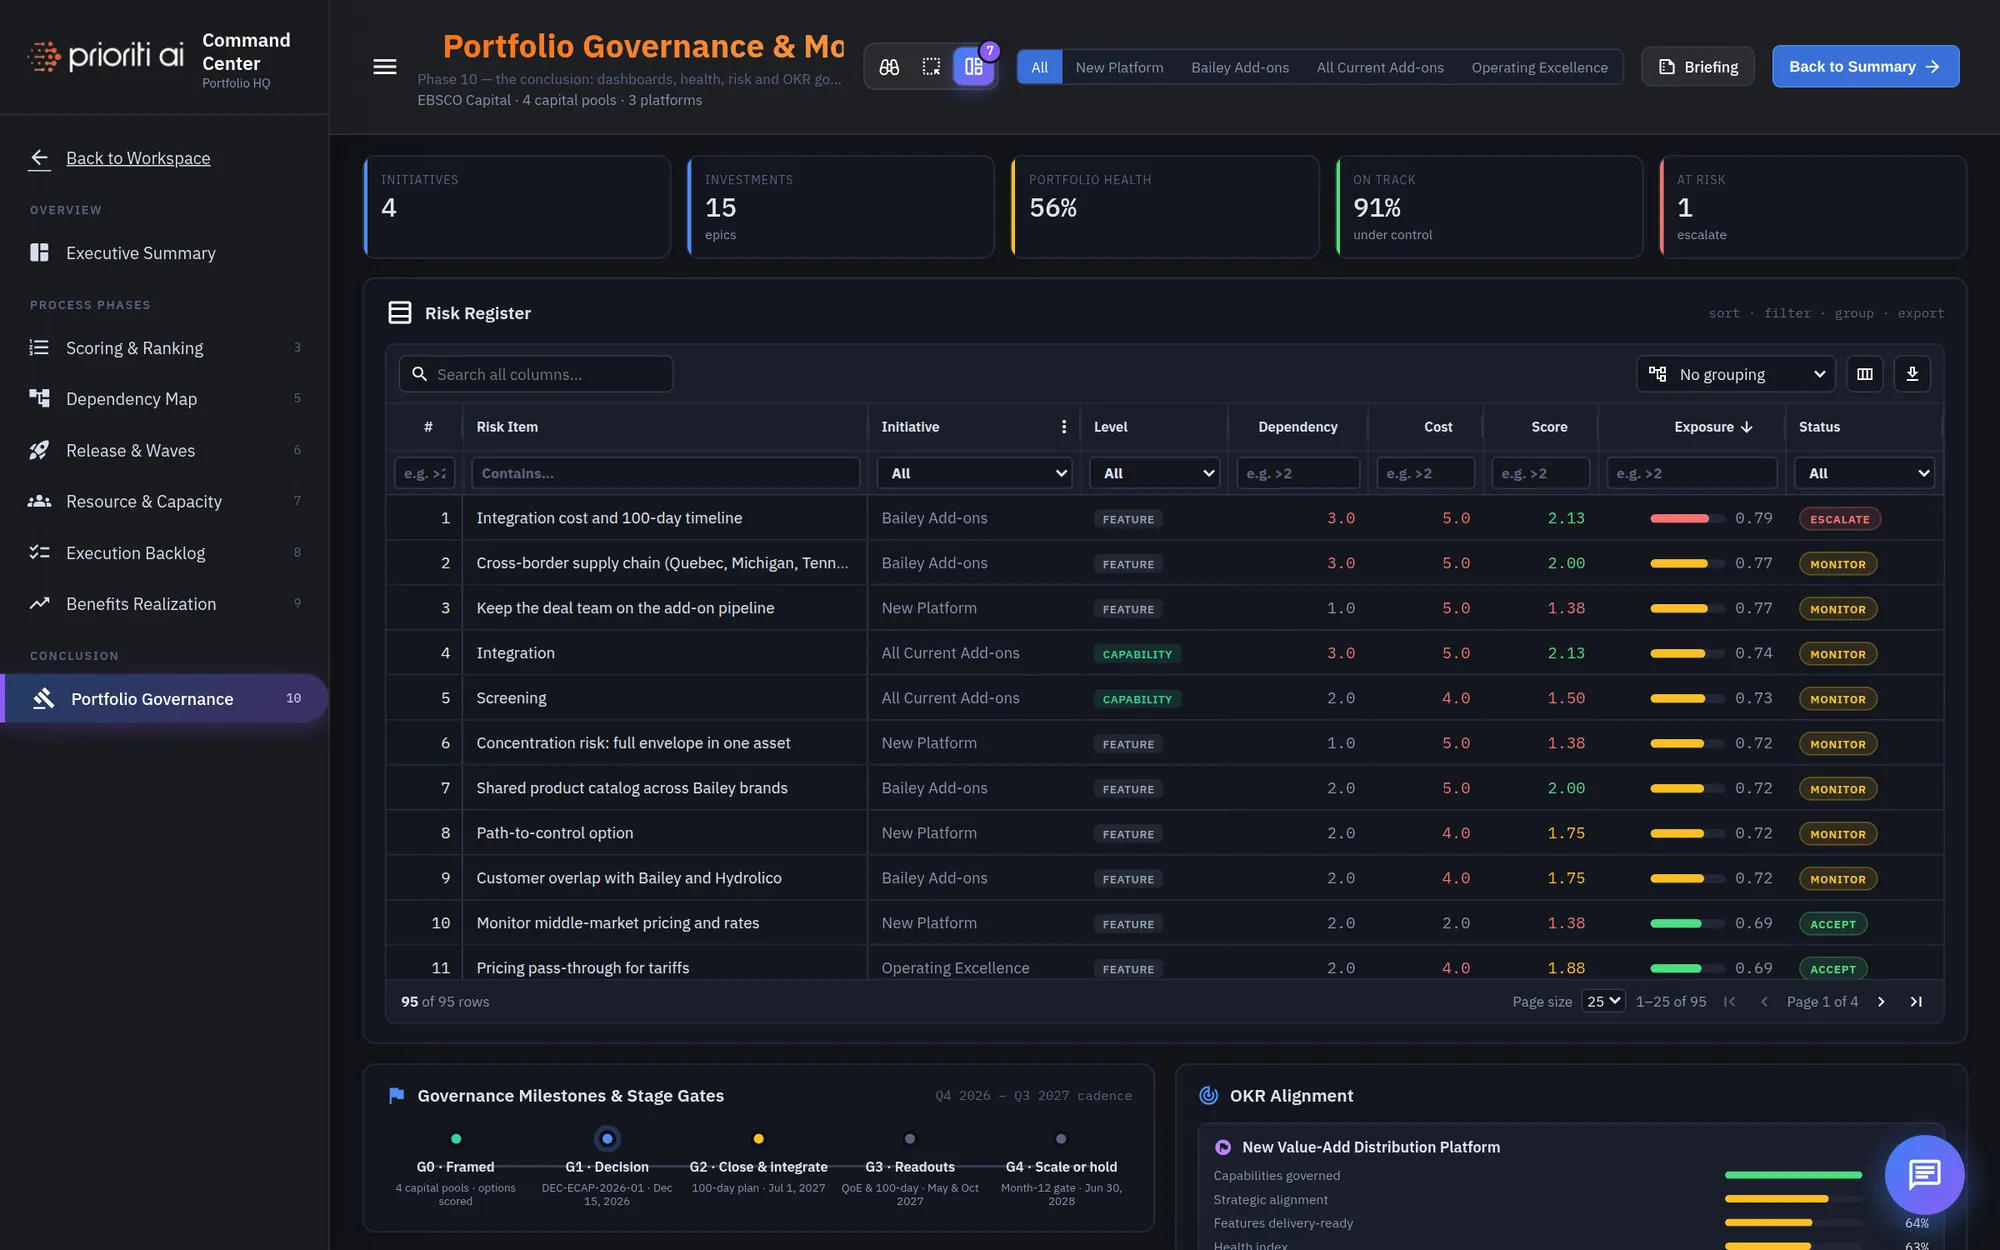Open Scoring & Ranking phase
This screenshot has width=2000, height=1250.
[x=164, y=348]
